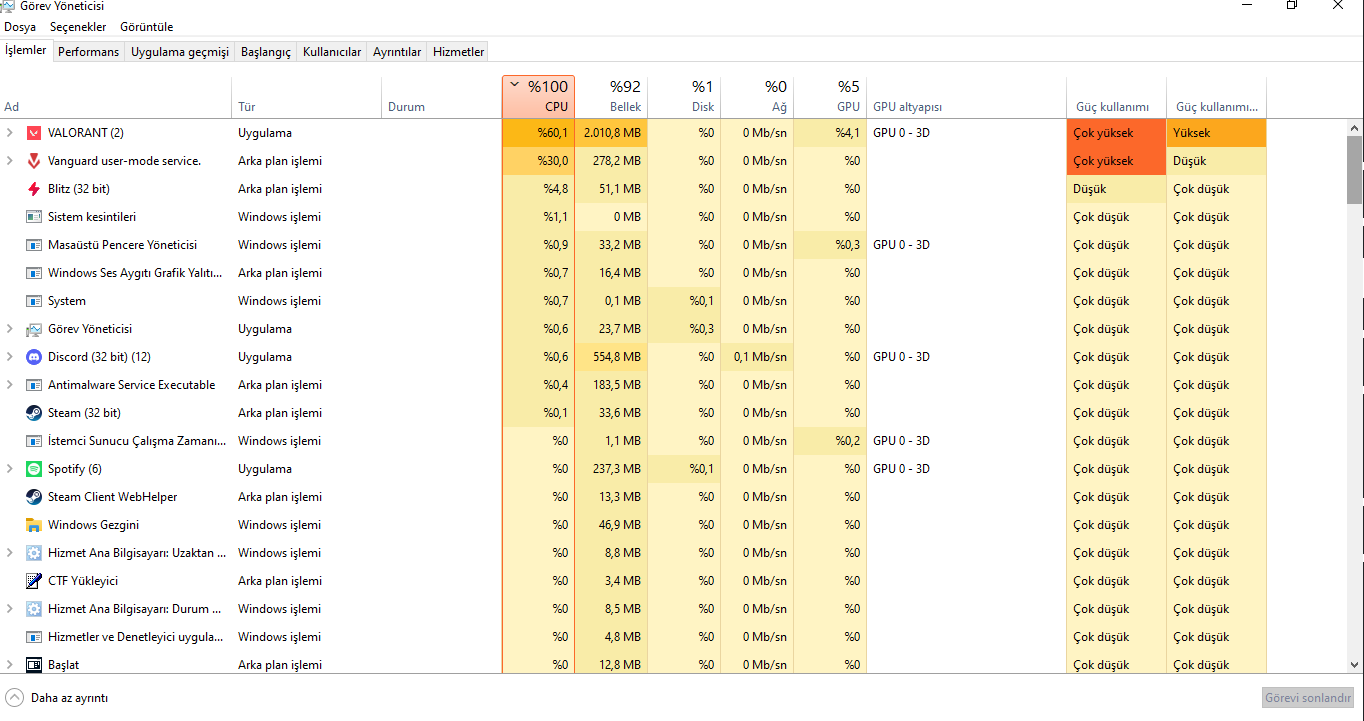Switch to the Performans tab

pos(88,52)
